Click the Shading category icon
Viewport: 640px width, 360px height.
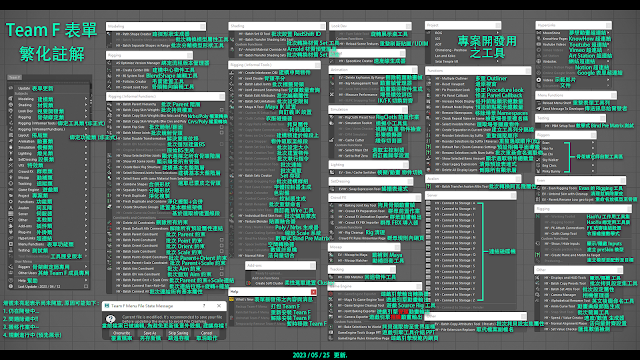point(11,105)
